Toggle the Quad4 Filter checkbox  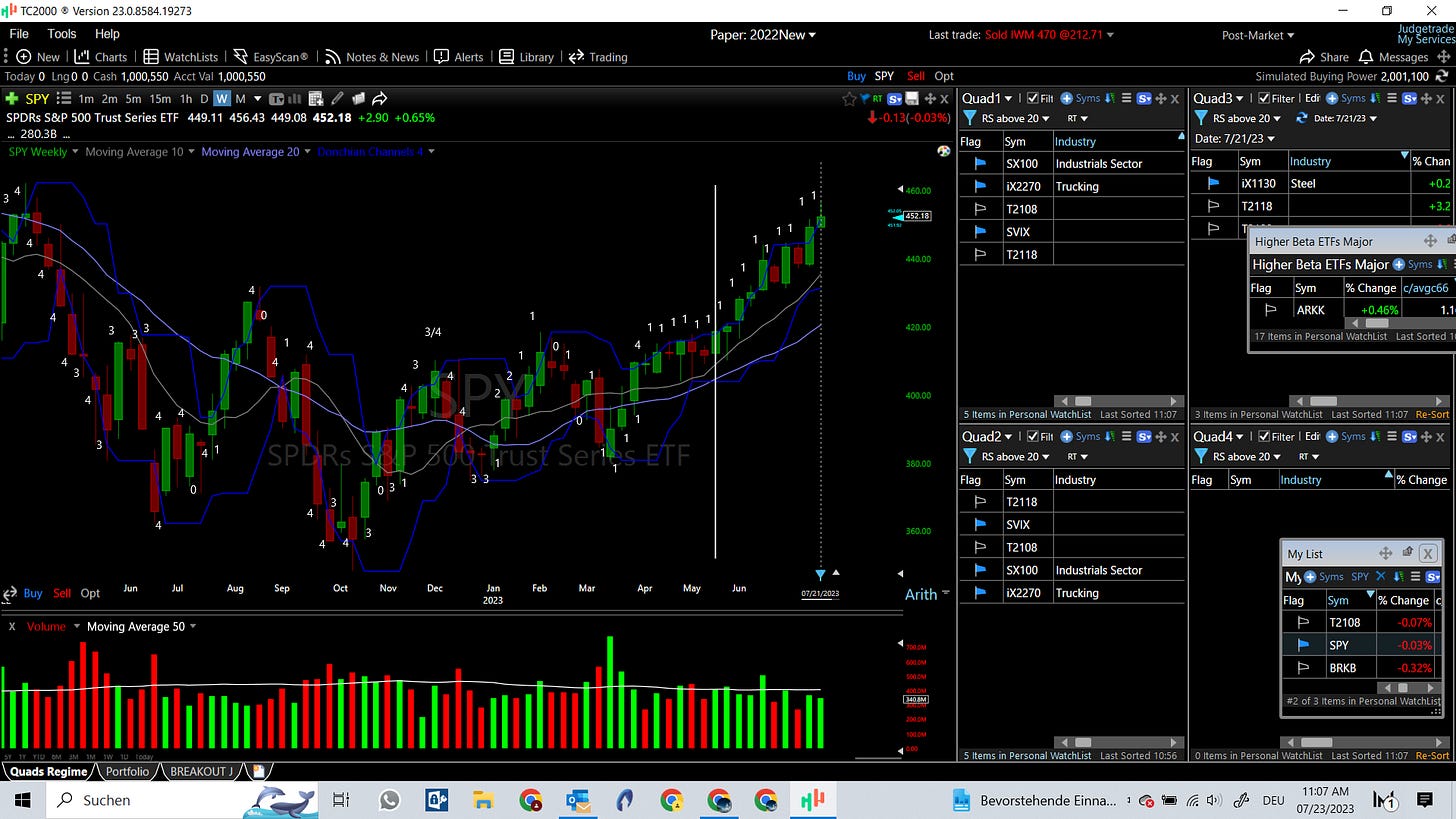pos(1264,436)
